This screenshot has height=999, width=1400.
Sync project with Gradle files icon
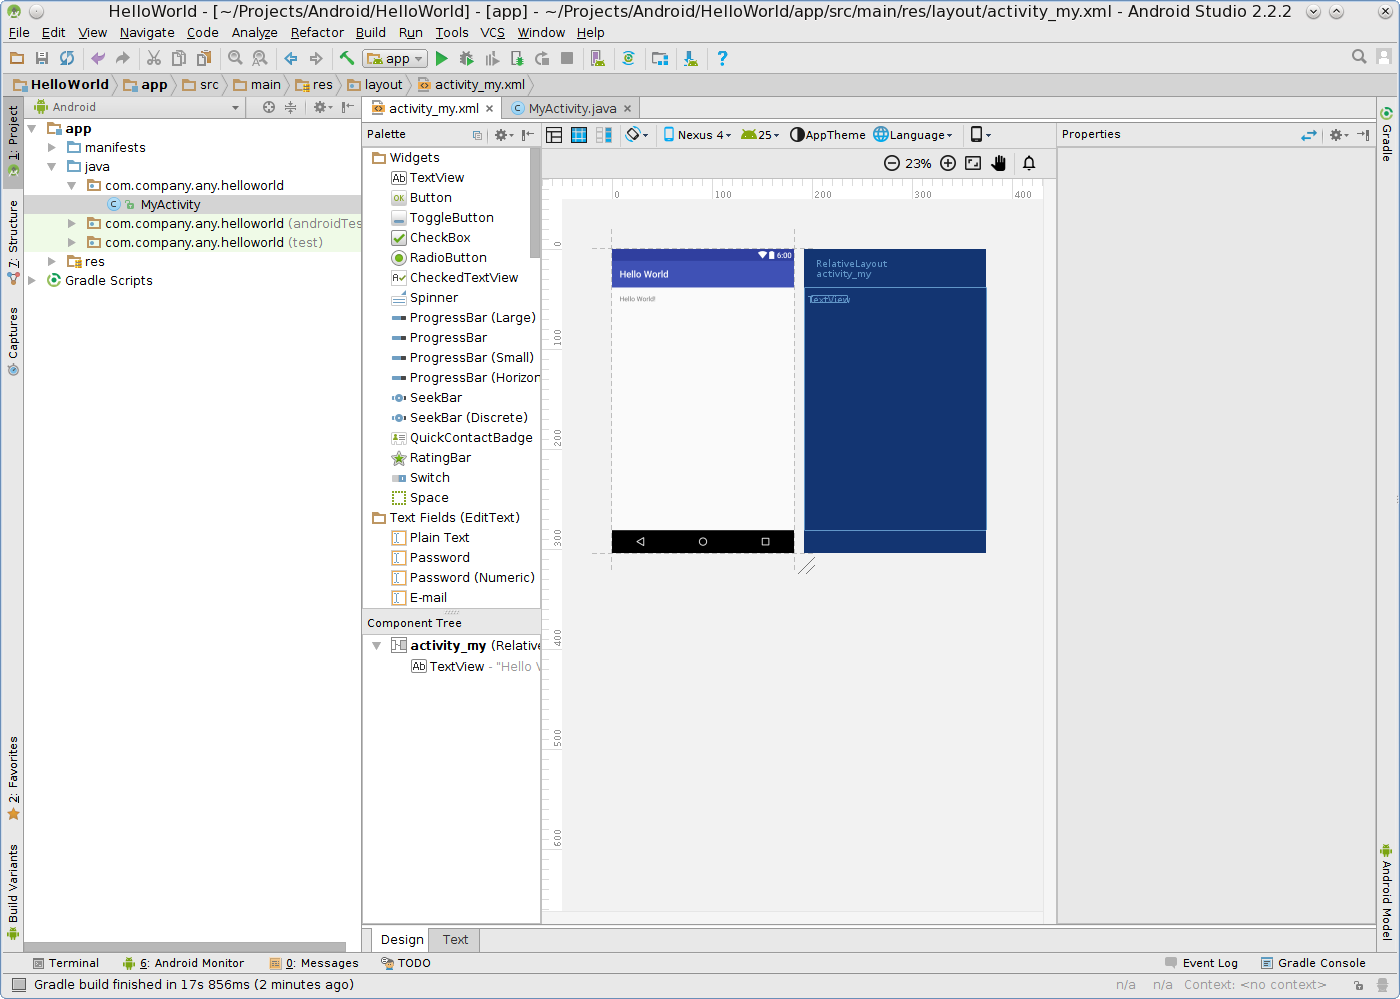point(628,58)
